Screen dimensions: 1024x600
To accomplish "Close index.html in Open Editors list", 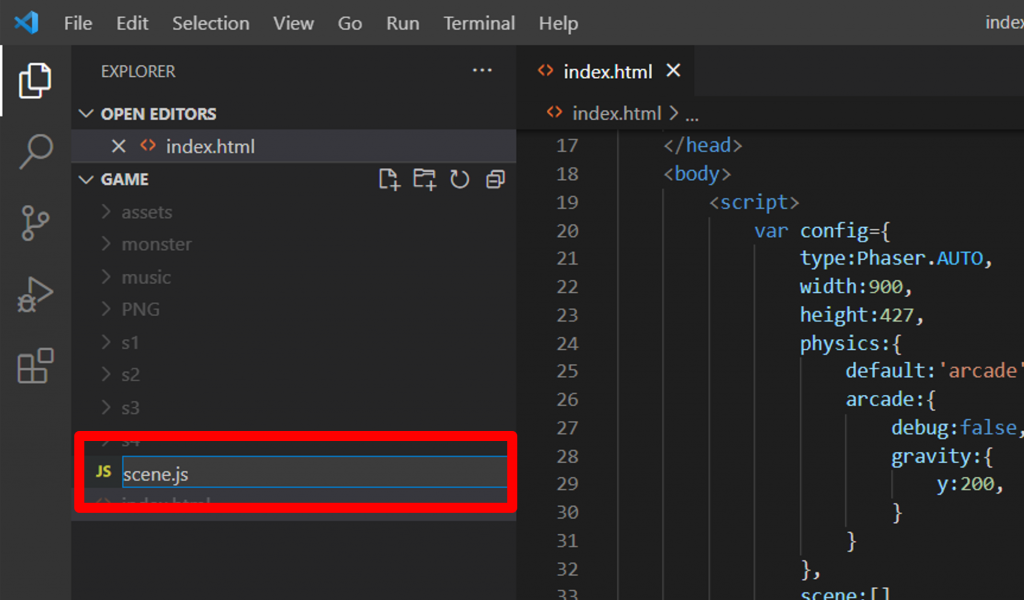I will (x=118, y=146).
